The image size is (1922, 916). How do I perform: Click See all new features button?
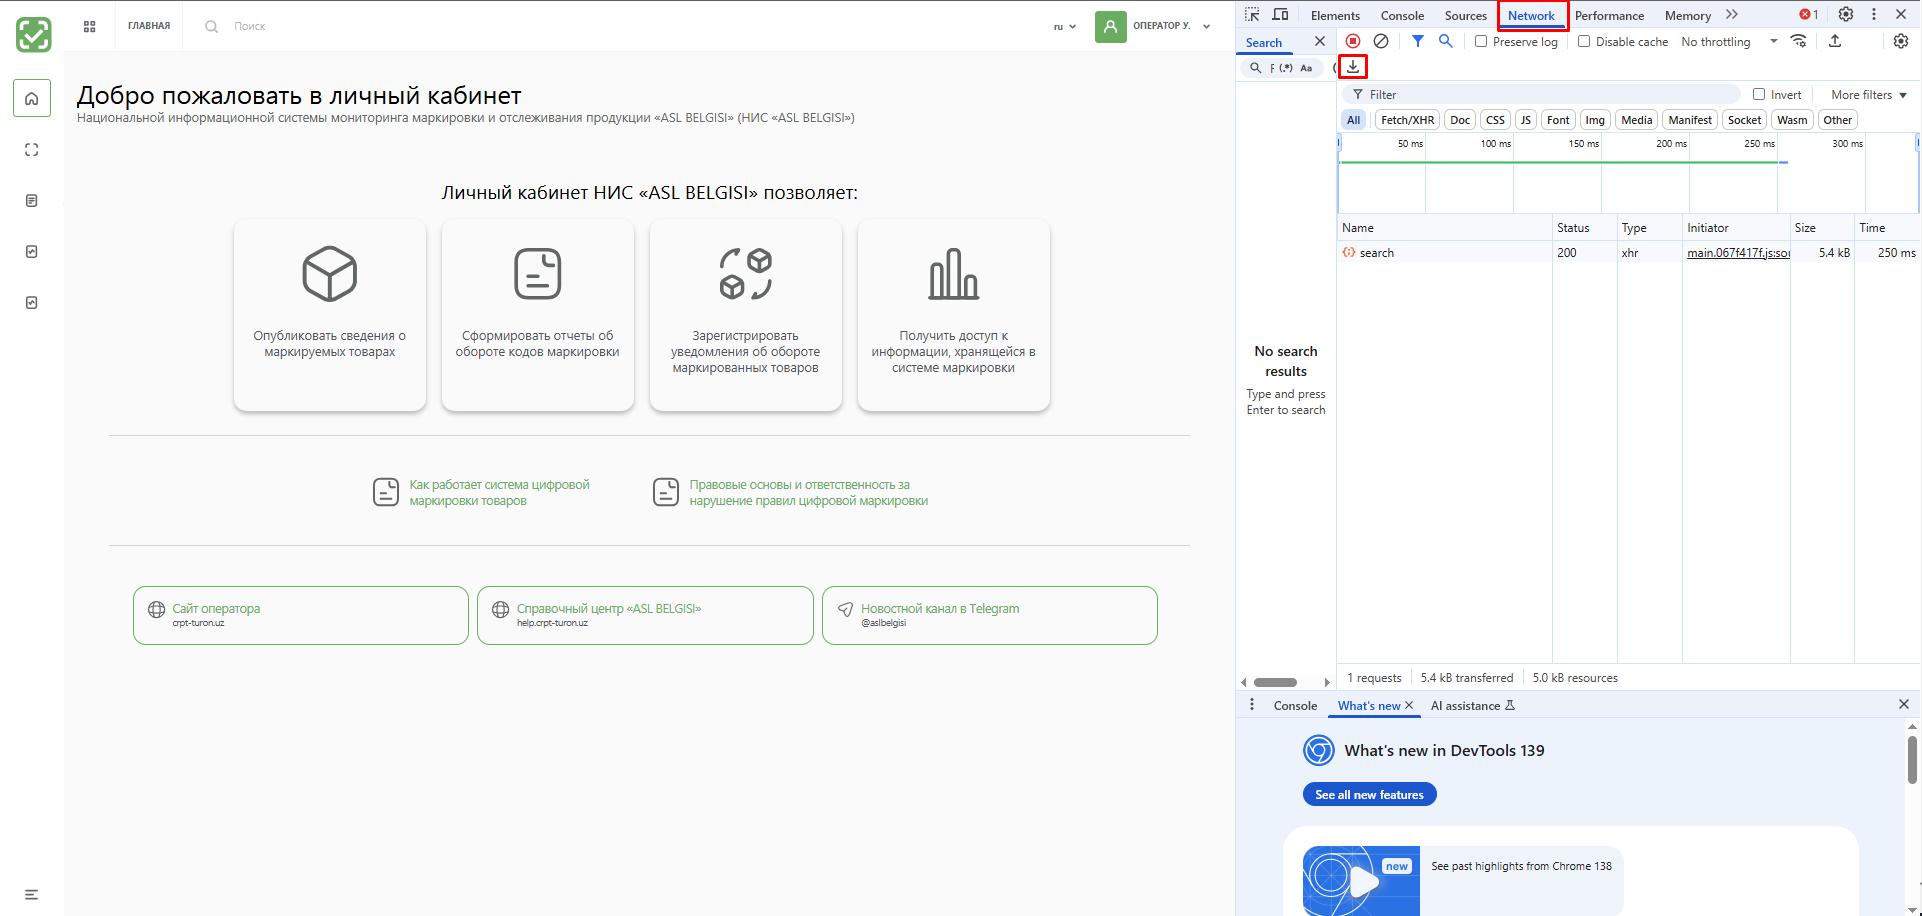coord(1369,795)
